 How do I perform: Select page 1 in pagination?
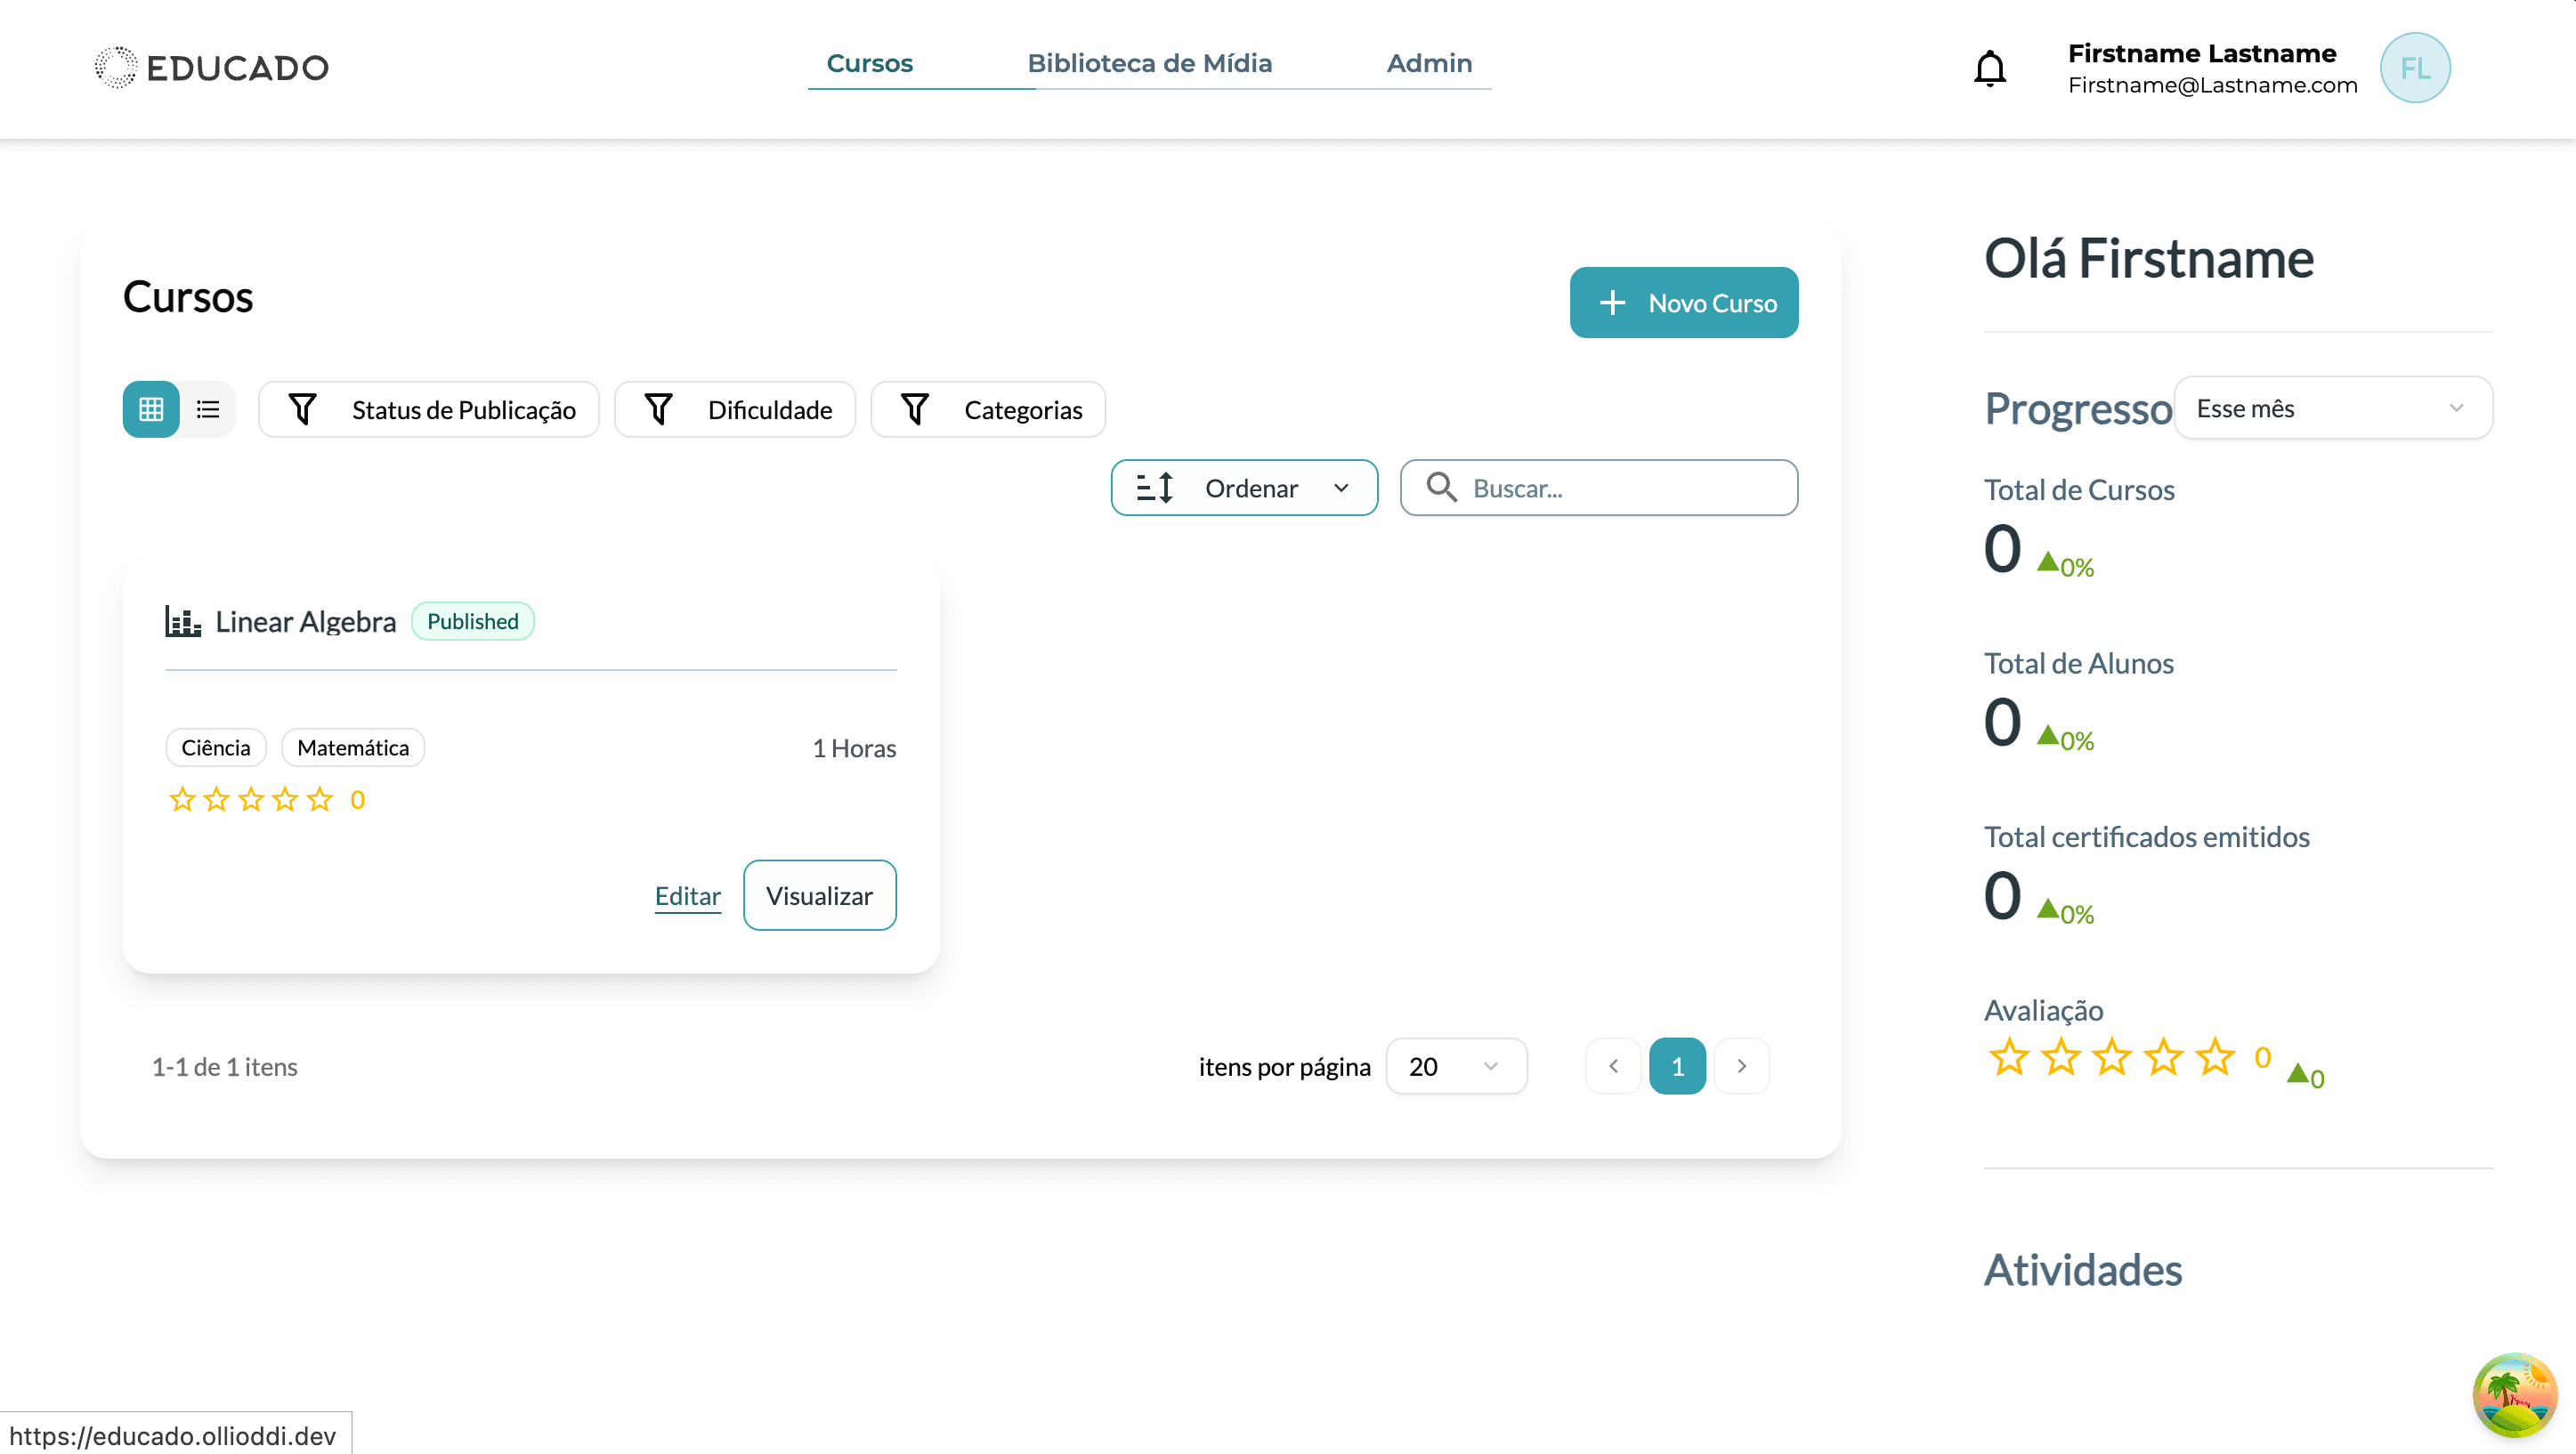pos(1677,1066)
